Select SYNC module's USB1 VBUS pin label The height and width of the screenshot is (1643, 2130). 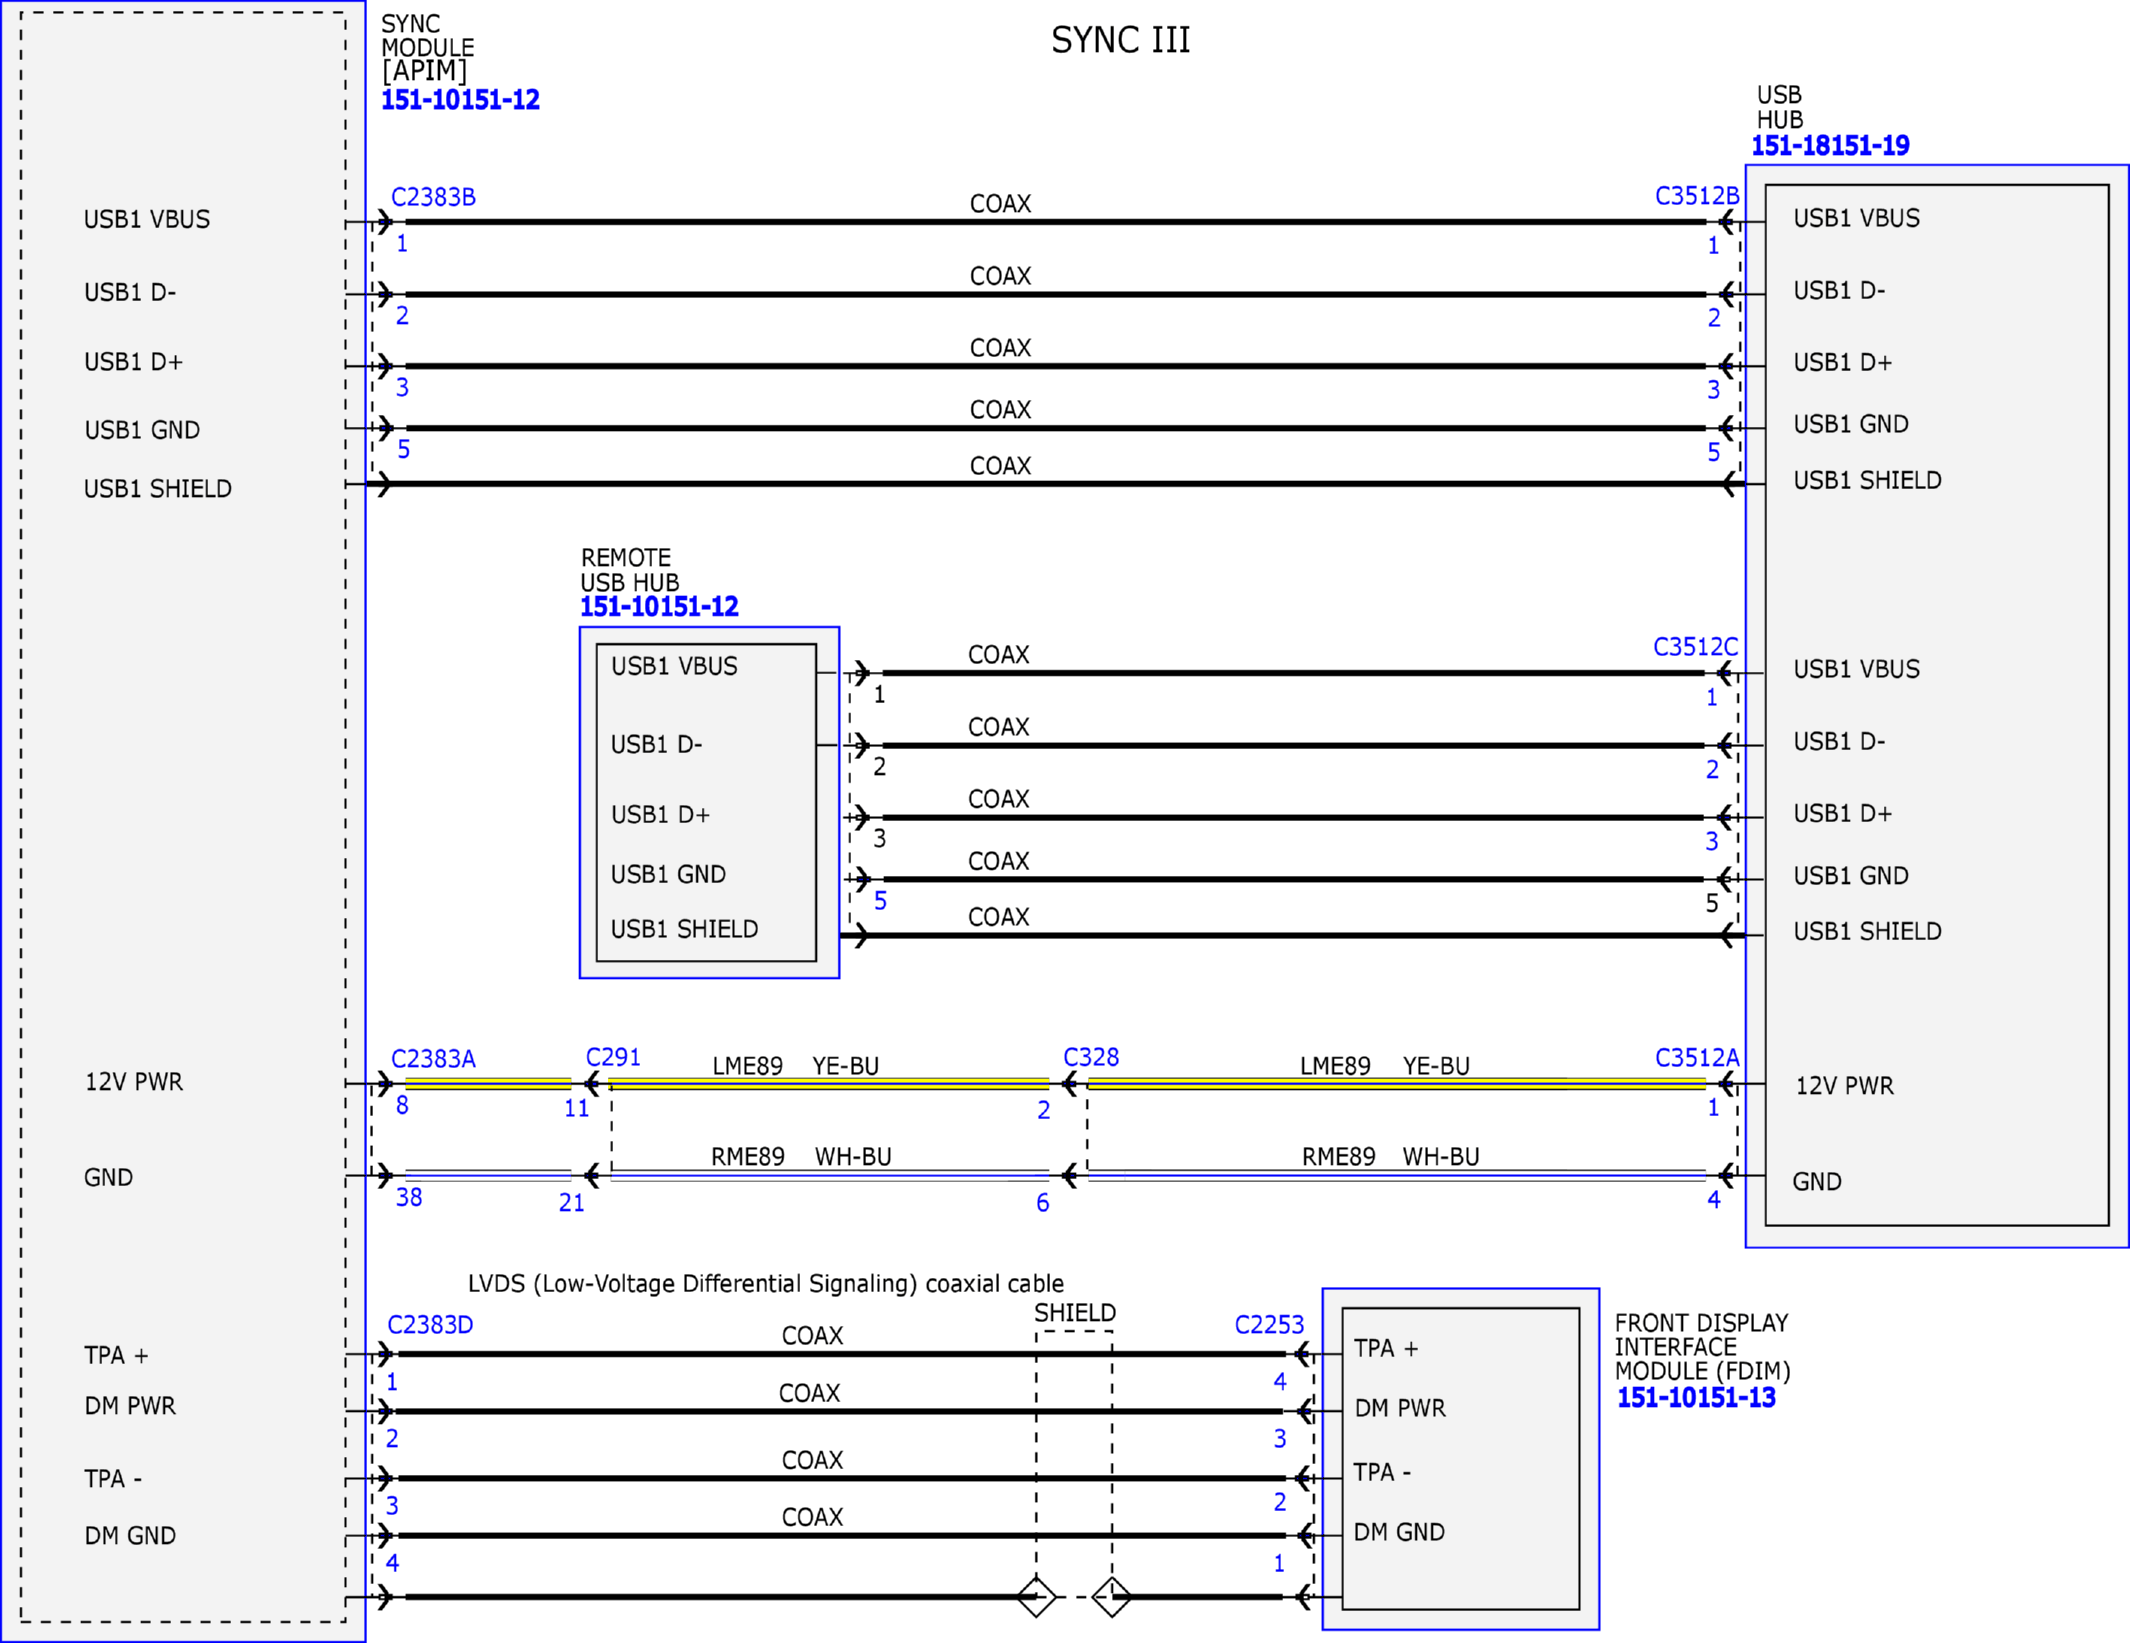coord(147,220)
